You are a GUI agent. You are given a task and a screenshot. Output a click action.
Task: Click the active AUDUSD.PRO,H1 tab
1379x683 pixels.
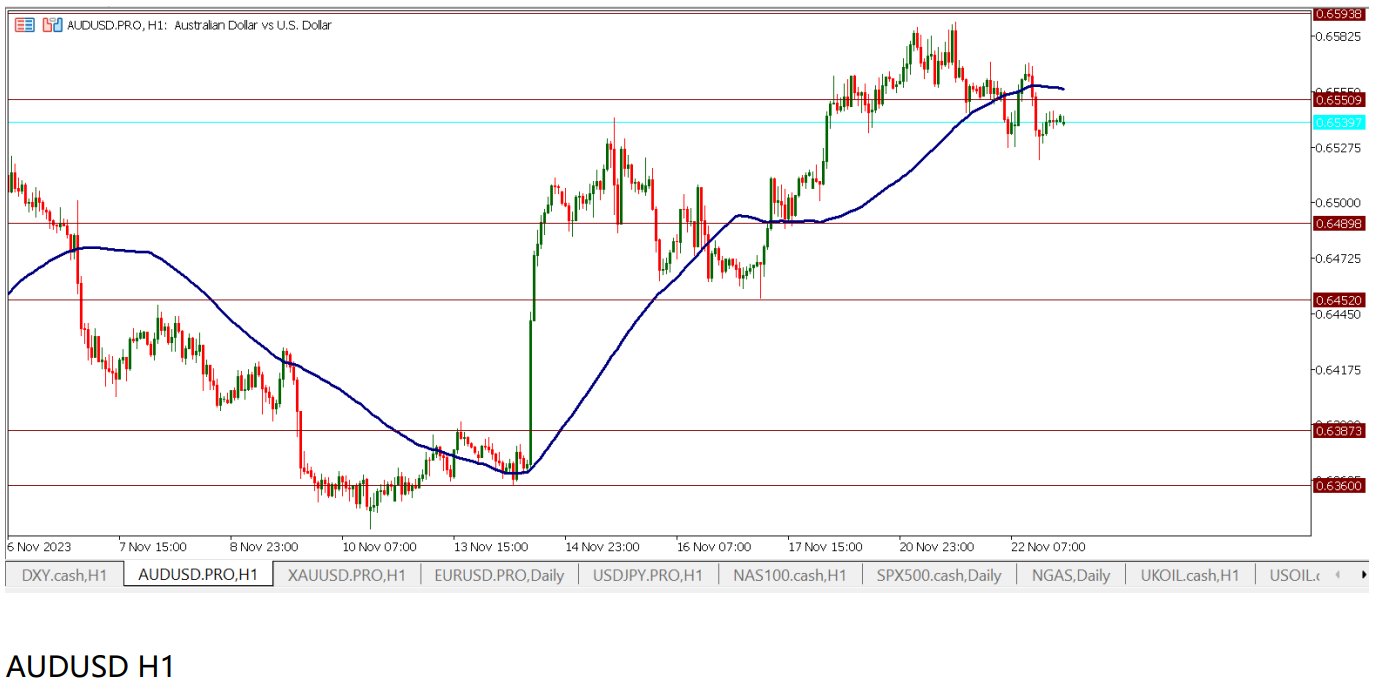(198, 575)
